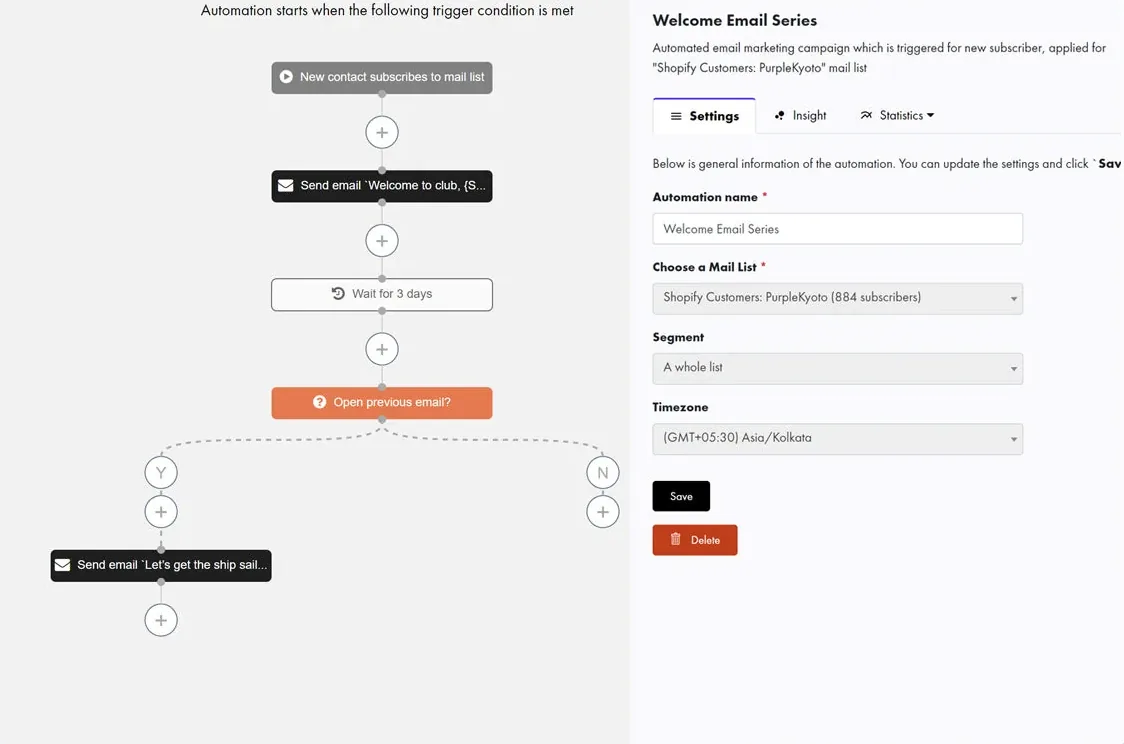Click the 'Automation starts when' heading text
Screen dimensions: 1124x744
387,10
